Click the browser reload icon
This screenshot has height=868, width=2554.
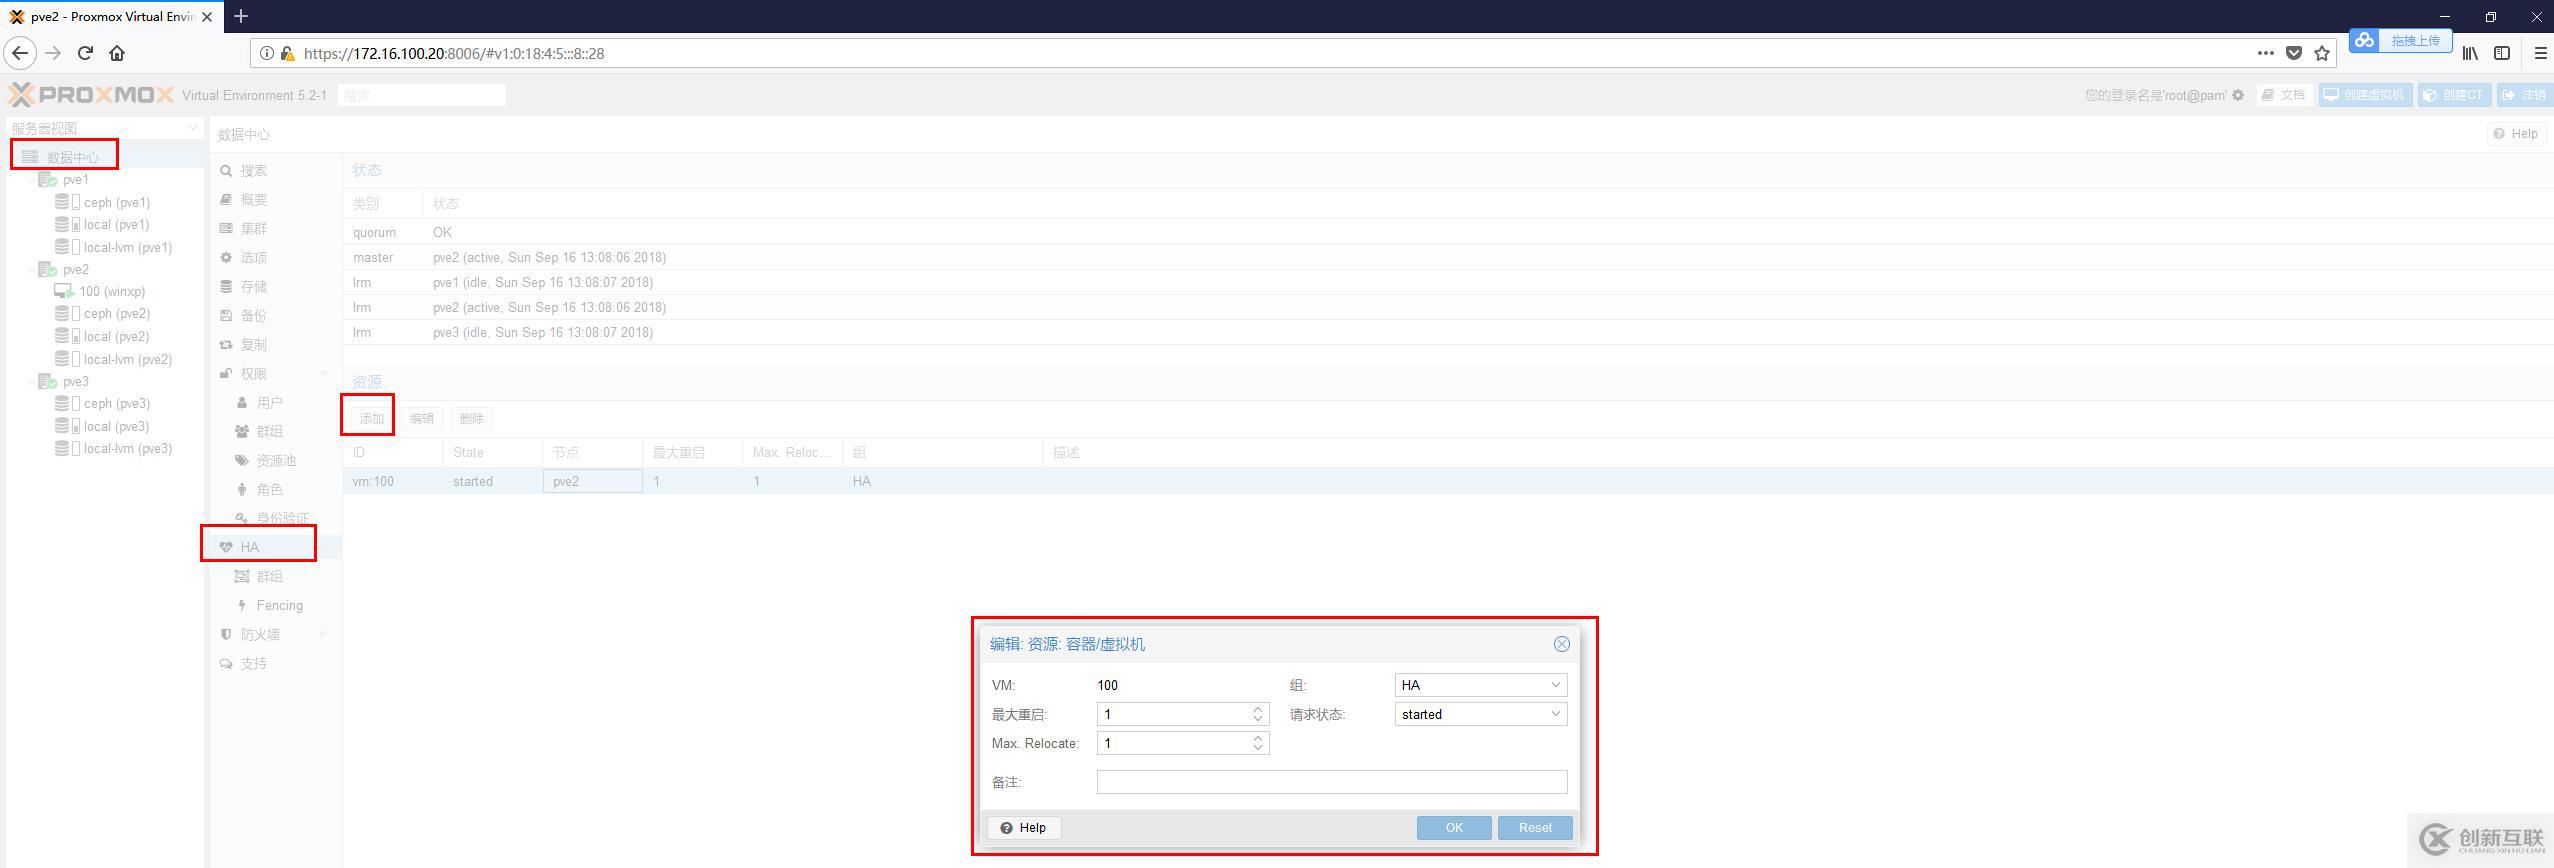coord(85,53)
